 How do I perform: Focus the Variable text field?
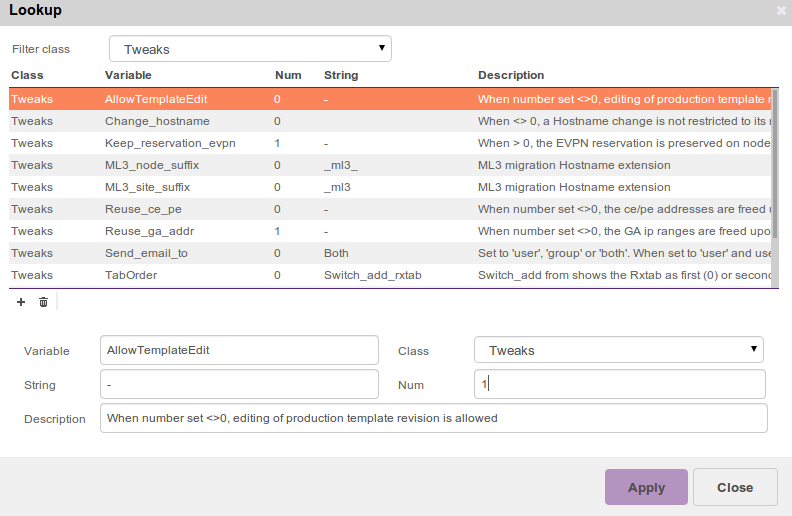pyautogui.click(x=239, y=350)
